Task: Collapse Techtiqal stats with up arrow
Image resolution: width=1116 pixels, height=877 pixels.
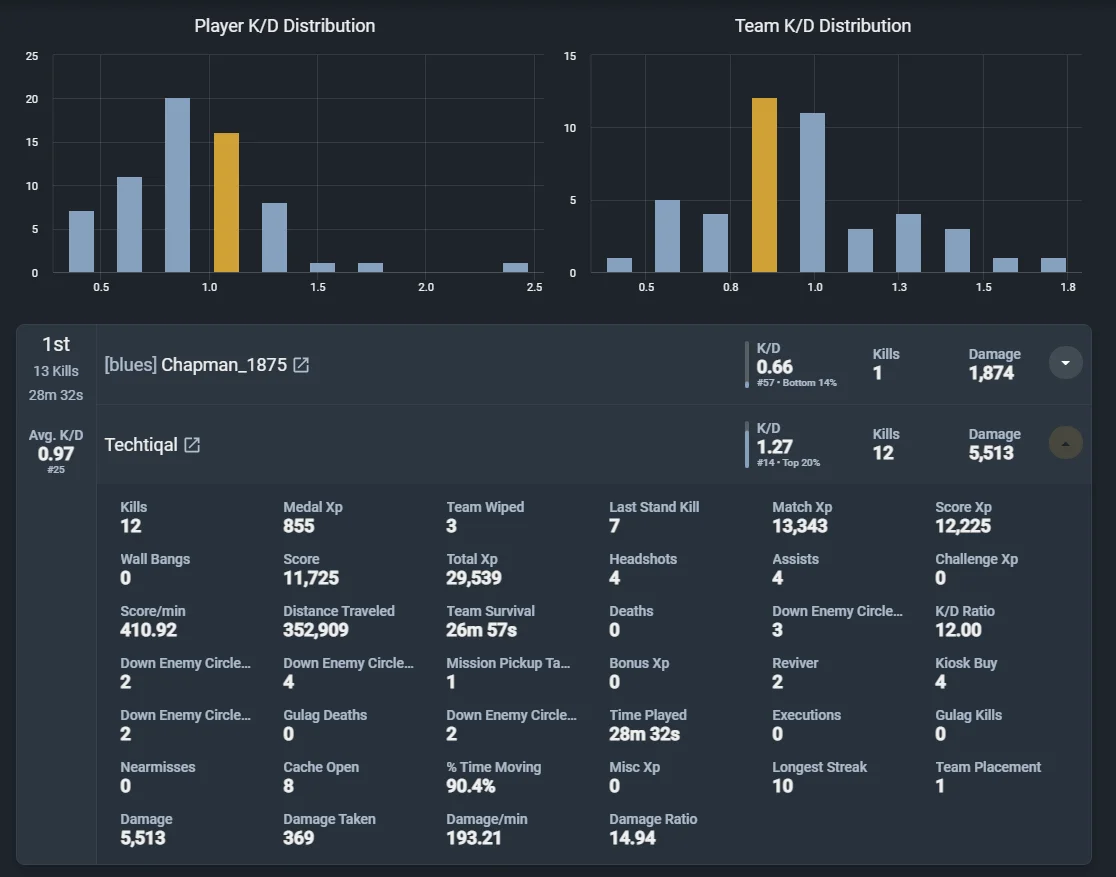Action: 1065,443
